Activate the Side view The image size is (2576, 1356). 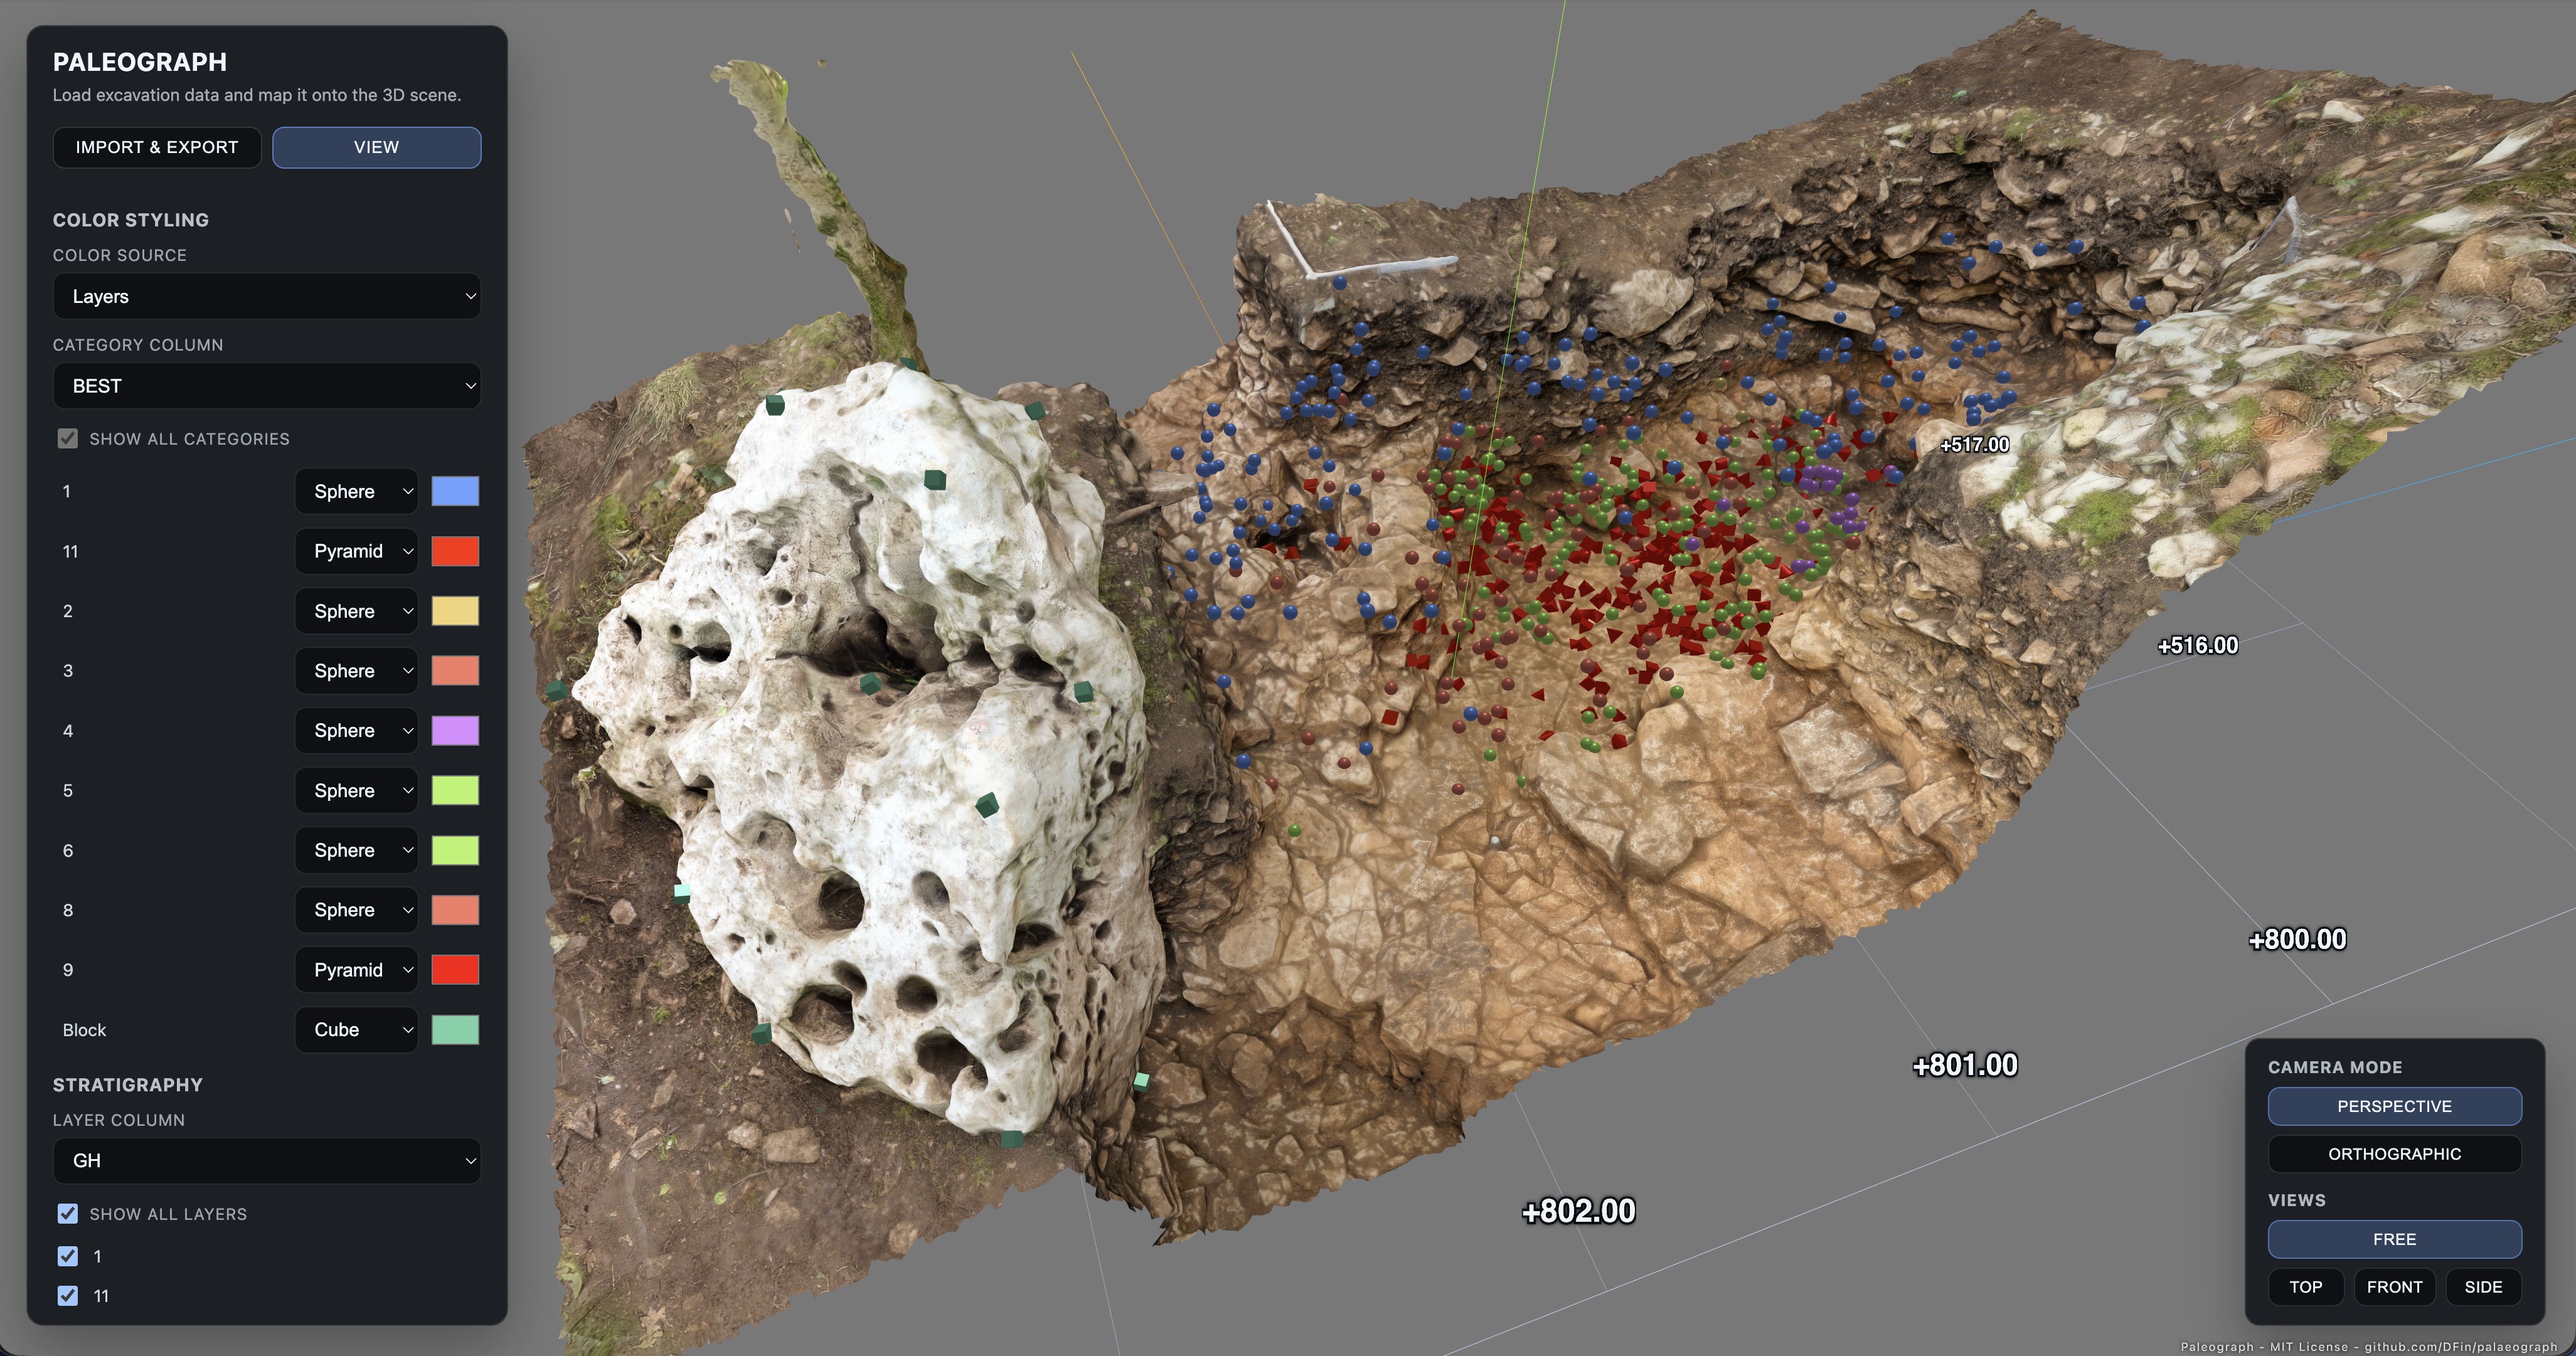pos(2483,1287)
